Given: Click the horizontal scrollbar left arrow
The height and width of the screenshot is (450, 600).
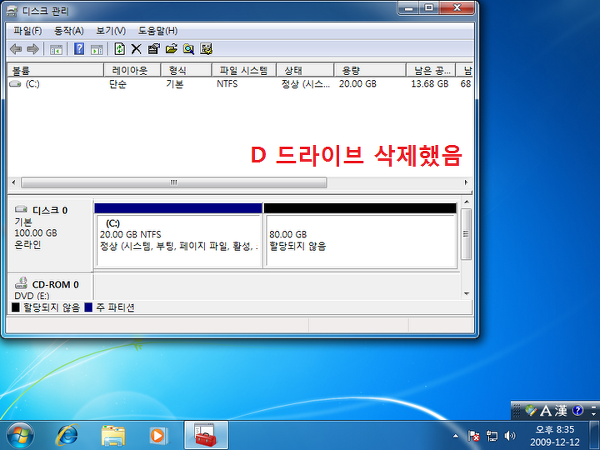Looking at the screenshot, I should point(13,183).
